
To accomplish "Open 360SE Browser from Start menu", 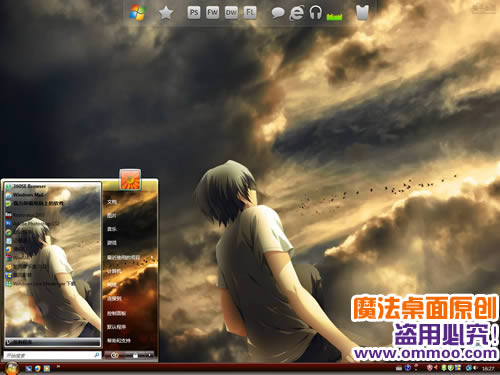I will click(x=26, y=186).
